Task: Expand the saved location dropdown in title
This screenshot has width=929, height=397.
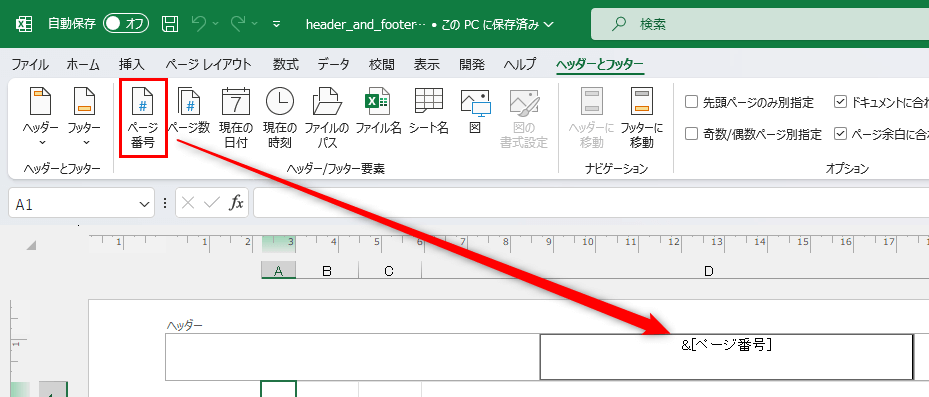Action: [x=548, y=24]
